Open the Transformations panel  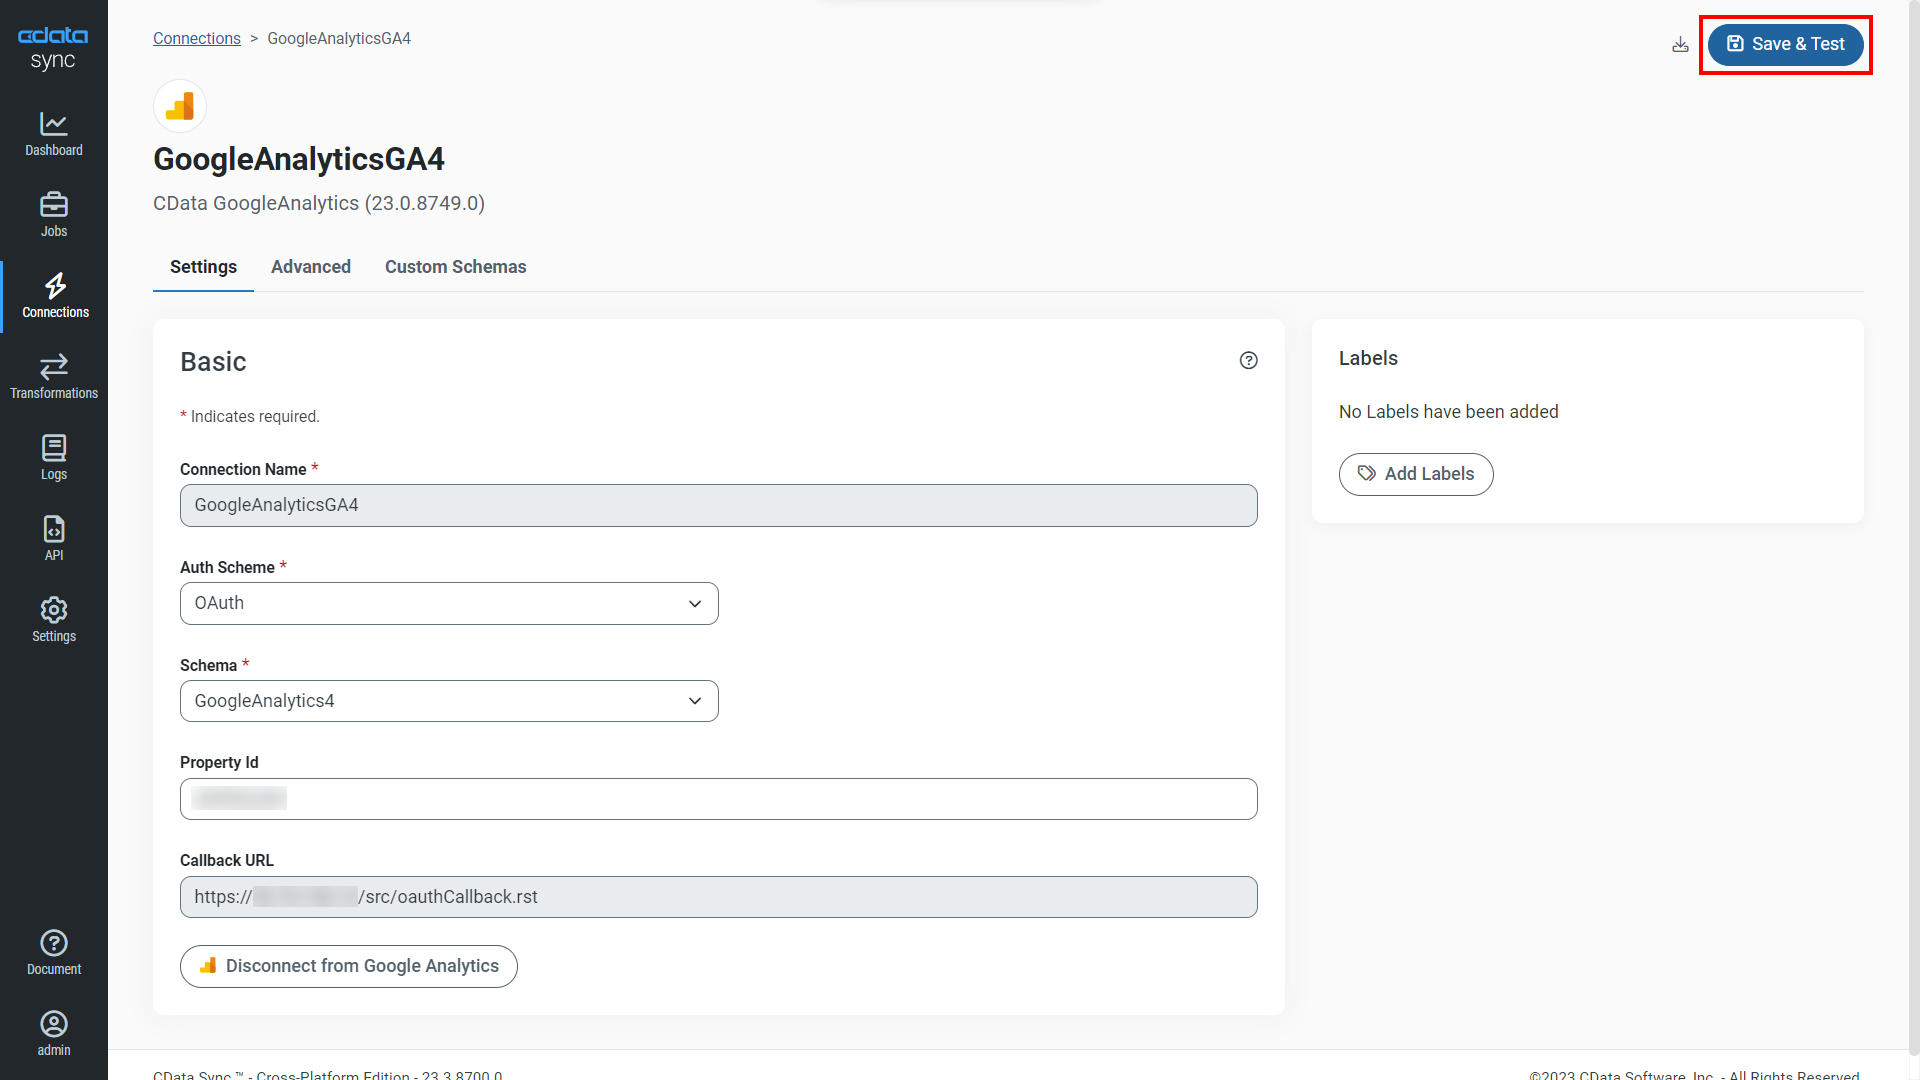point(53,375)
